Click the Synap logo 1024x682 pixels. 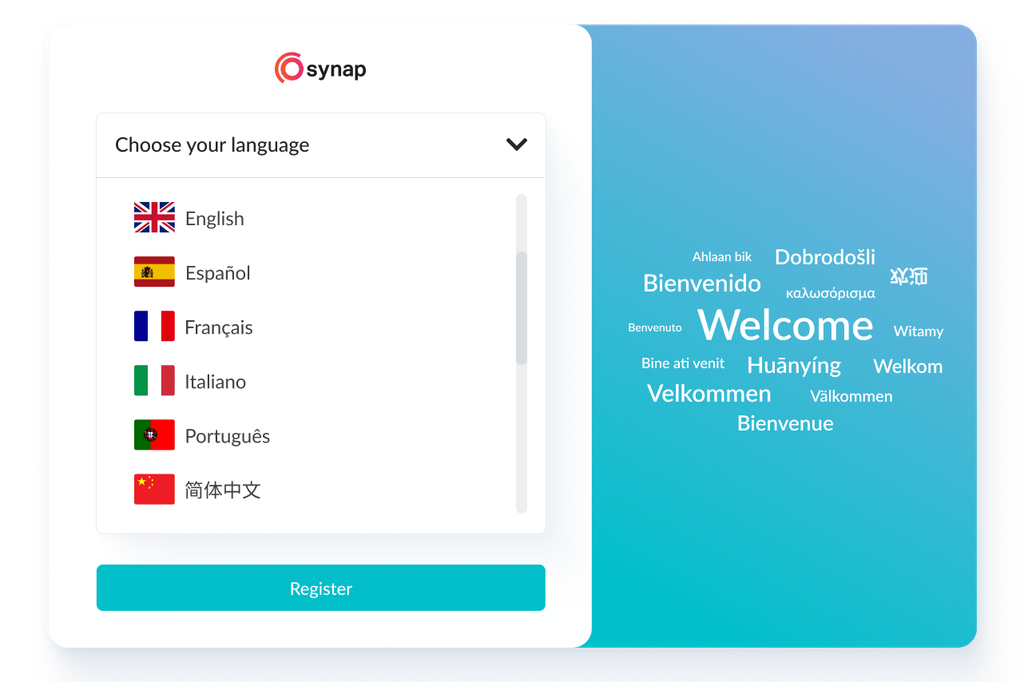[x=320, y=68]
